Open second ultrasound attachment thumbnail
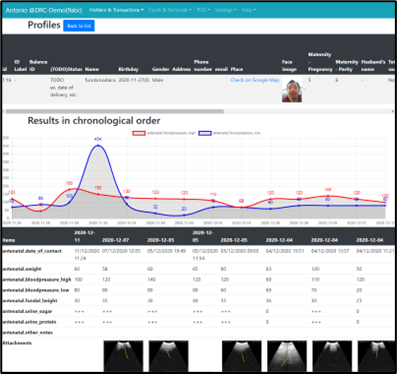Screen dimensions: 397x374 (168, 356)
